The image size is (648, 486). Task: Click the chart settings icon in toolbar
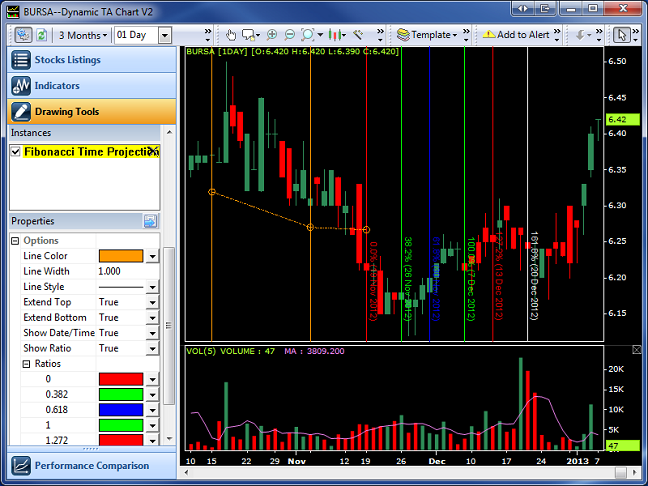click(x=24, y=35)
